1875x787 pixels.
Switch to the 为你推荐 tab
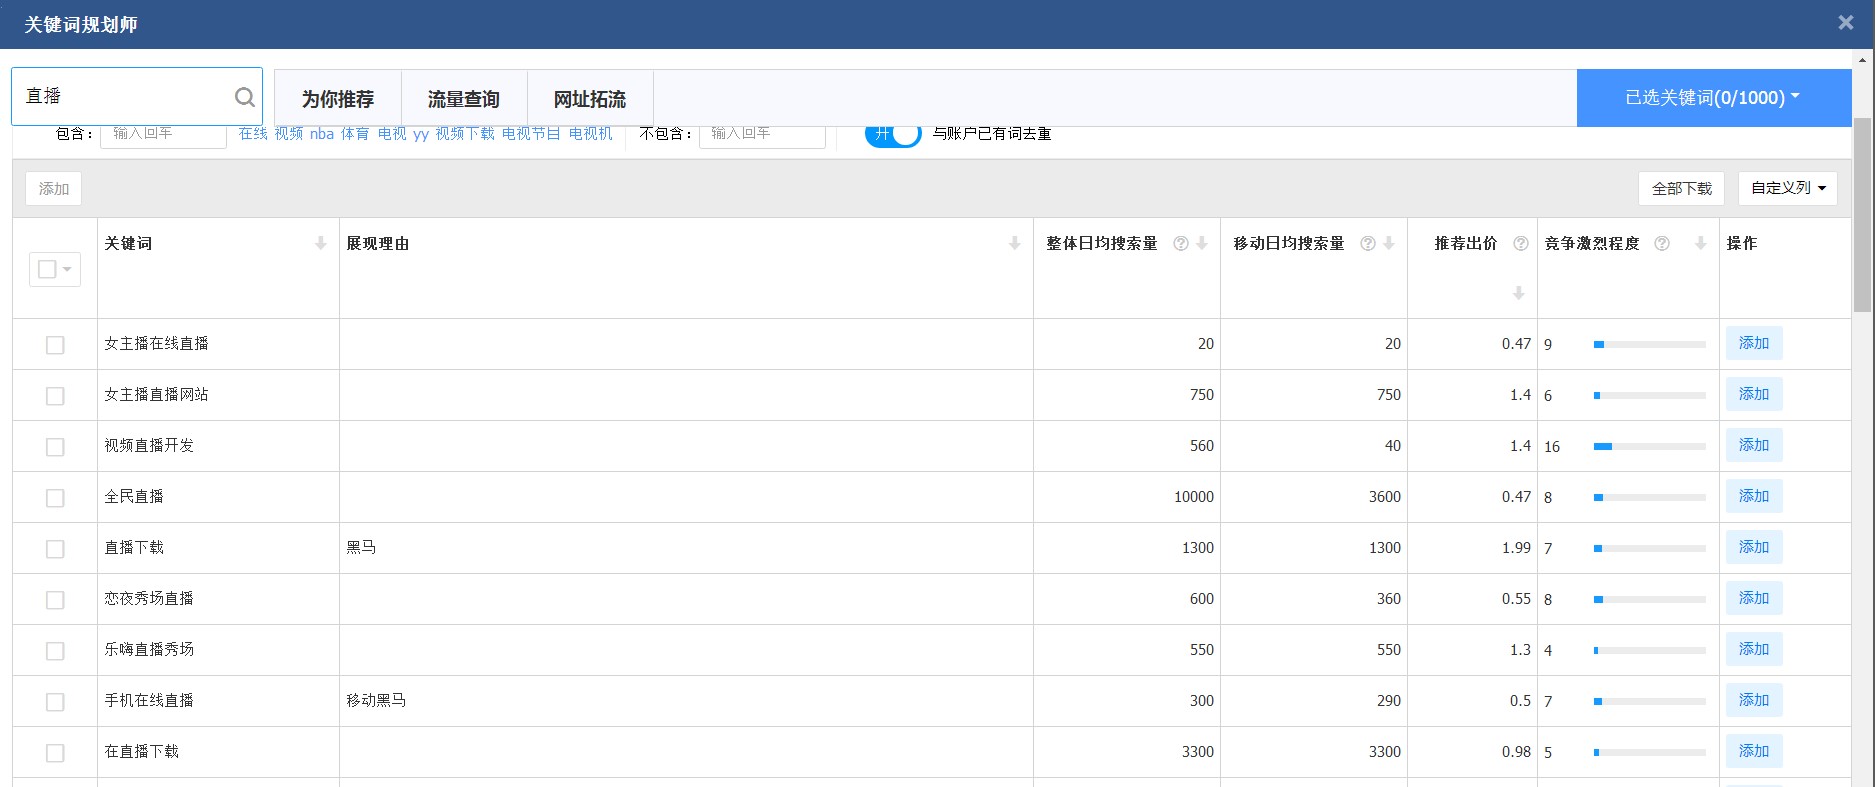tap(338, 99)
